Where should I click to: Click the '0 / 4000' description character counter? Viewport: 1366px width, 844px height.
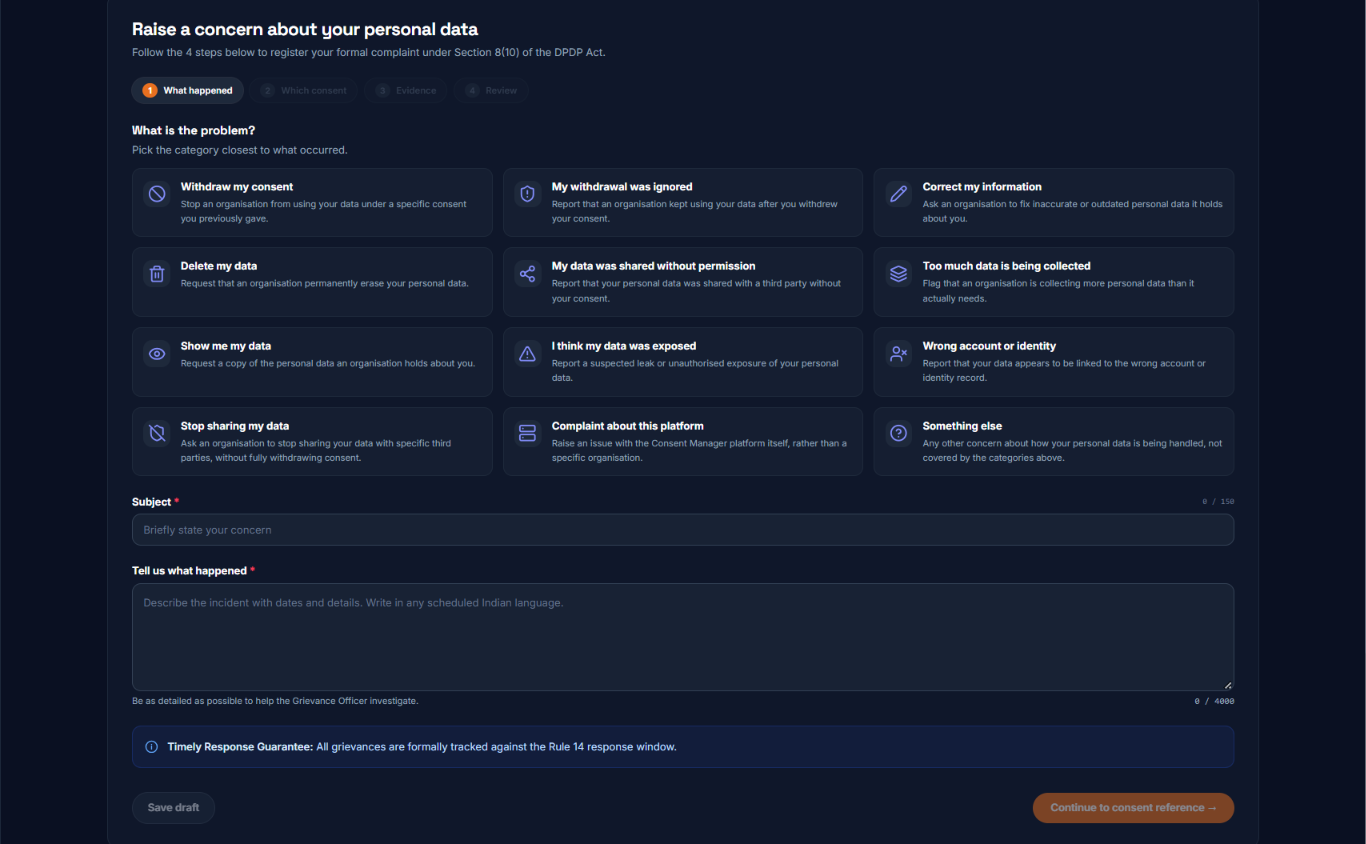click(x=1214, y=702)
